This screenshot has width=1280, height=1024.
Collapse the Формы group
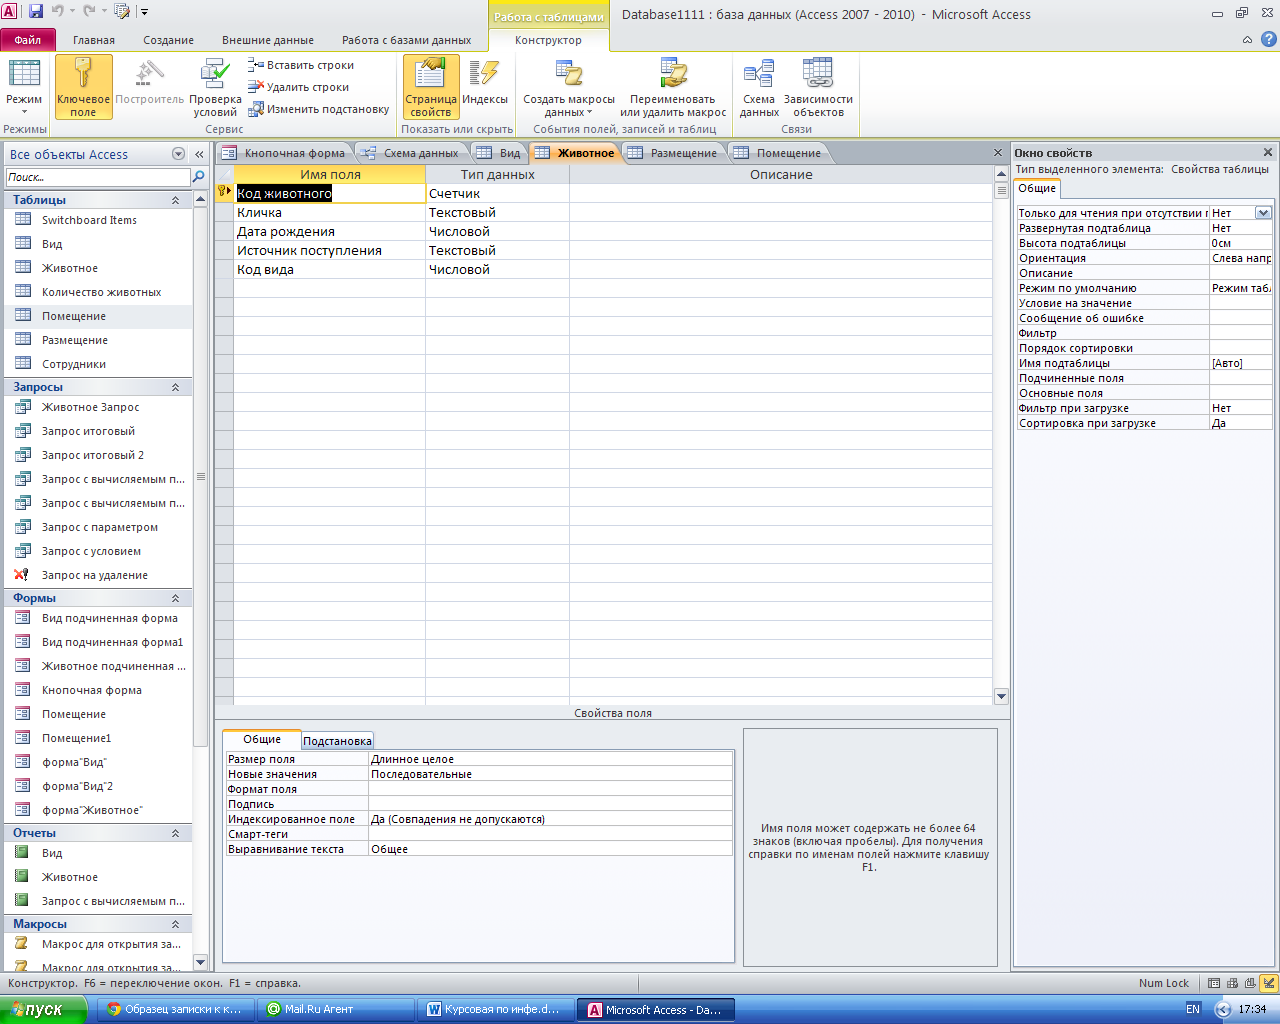point(175,598)
